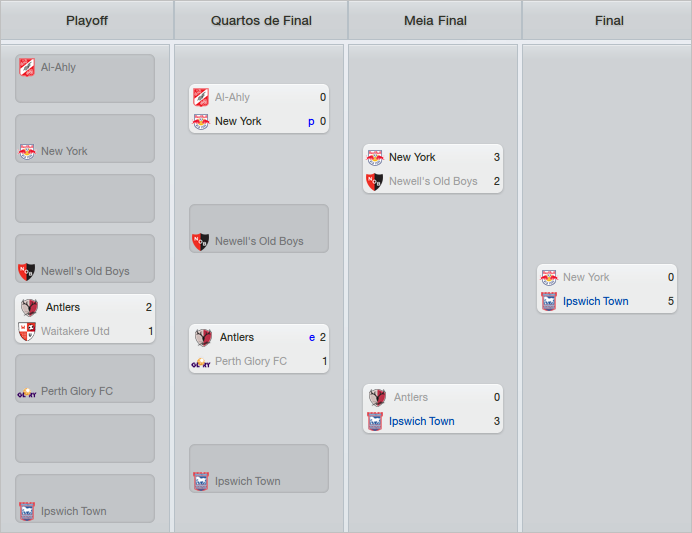Click Al-Ahly crest in Quartos de Final
Screen dimensions: 692x533
(201, 97)
